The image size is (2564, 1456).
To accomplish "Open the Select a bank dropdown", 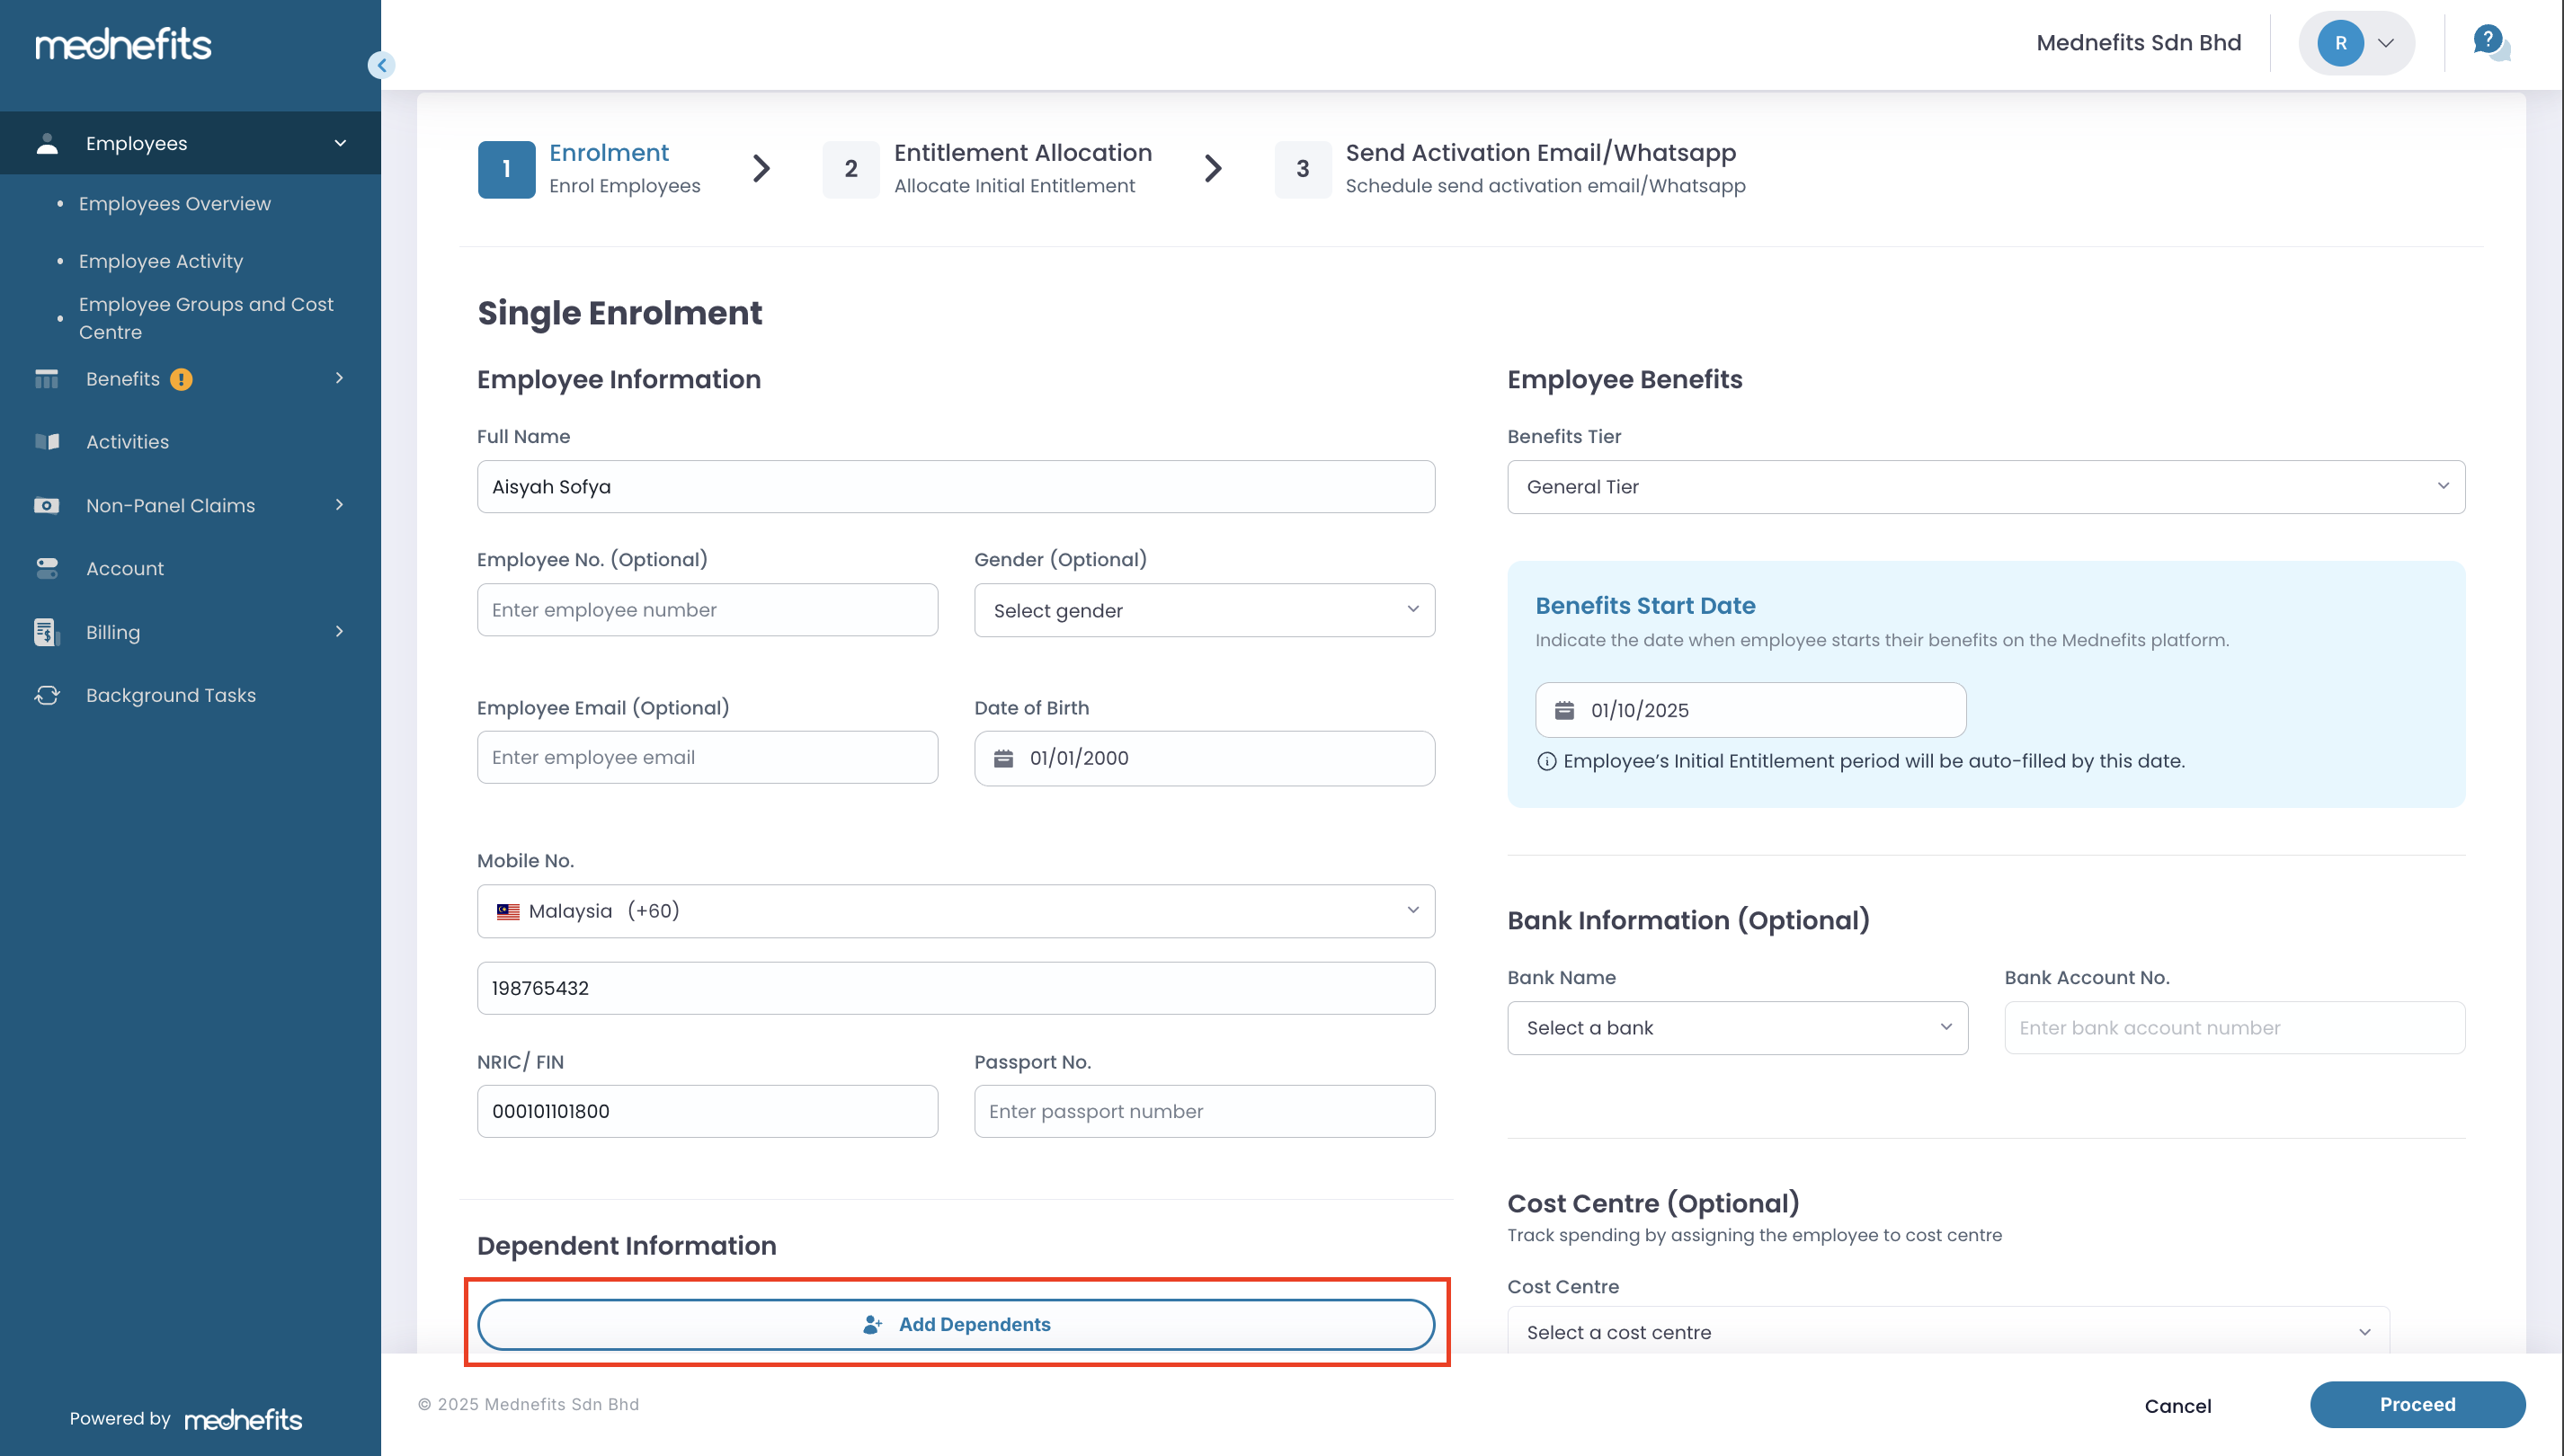I will pyautogui.click(x=1737, y=1028).
